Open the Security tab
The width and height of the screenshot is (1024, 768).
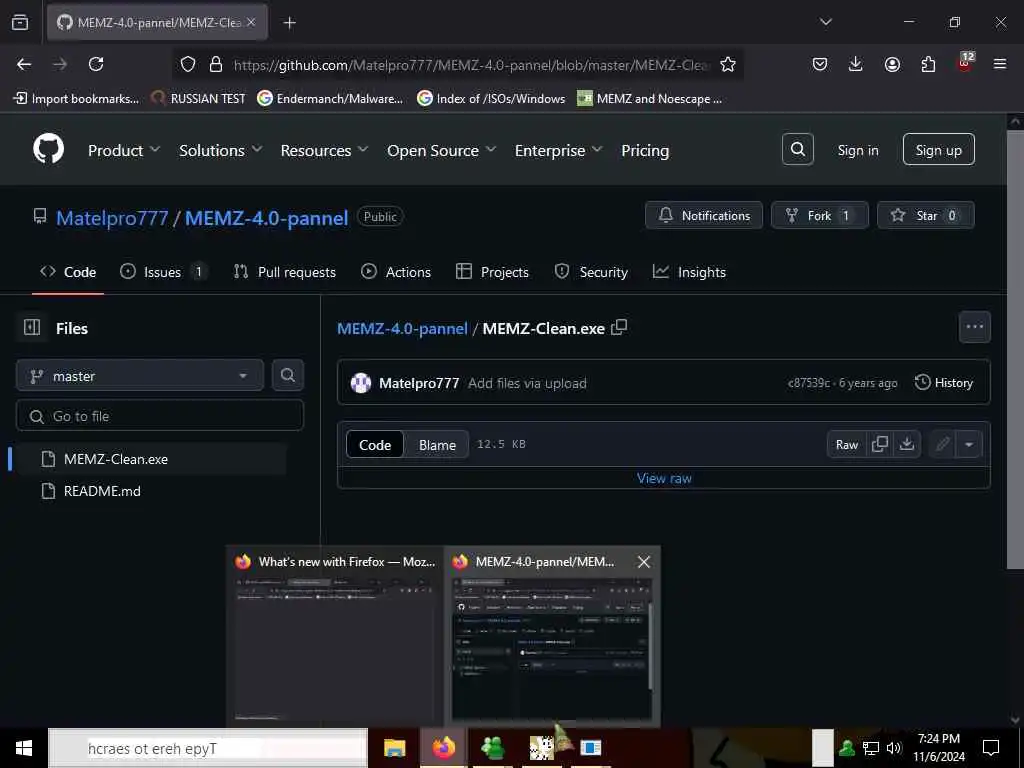pyautogui.click(x=591, y=272)
